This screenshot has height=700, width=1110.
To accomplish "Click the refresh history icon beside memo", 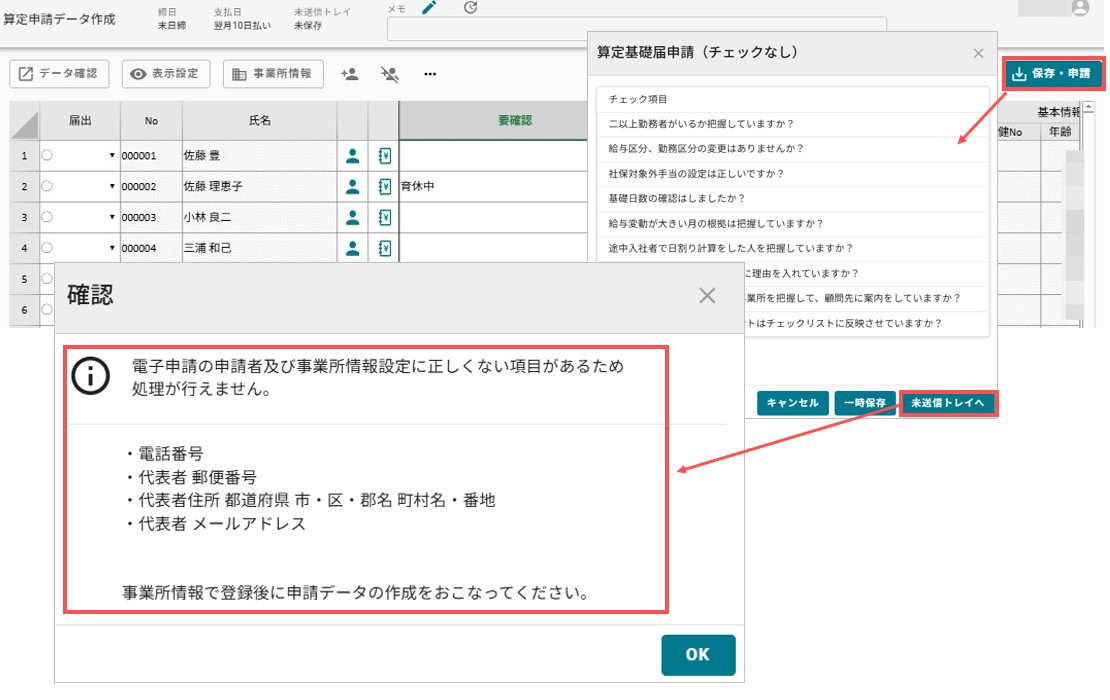I will point(471,8).
